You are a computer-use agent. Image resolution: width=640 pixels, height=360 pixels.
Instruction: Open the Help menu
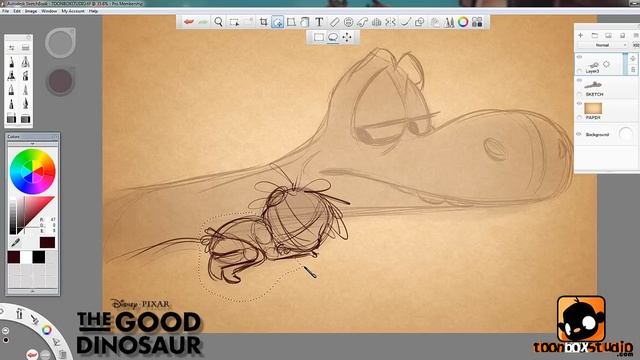(93, 11)
